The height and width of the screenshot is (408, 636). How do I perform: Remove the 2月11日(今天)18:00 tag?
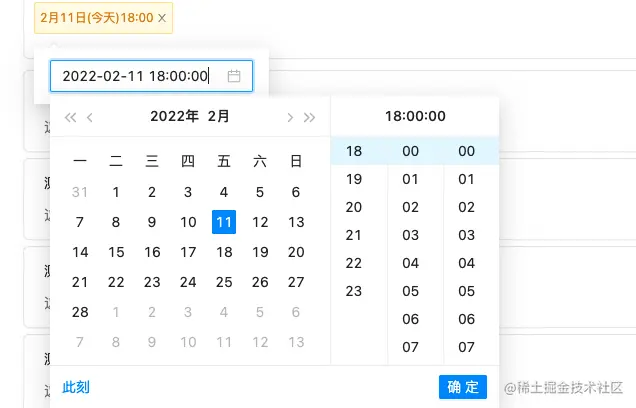[163, 18]
